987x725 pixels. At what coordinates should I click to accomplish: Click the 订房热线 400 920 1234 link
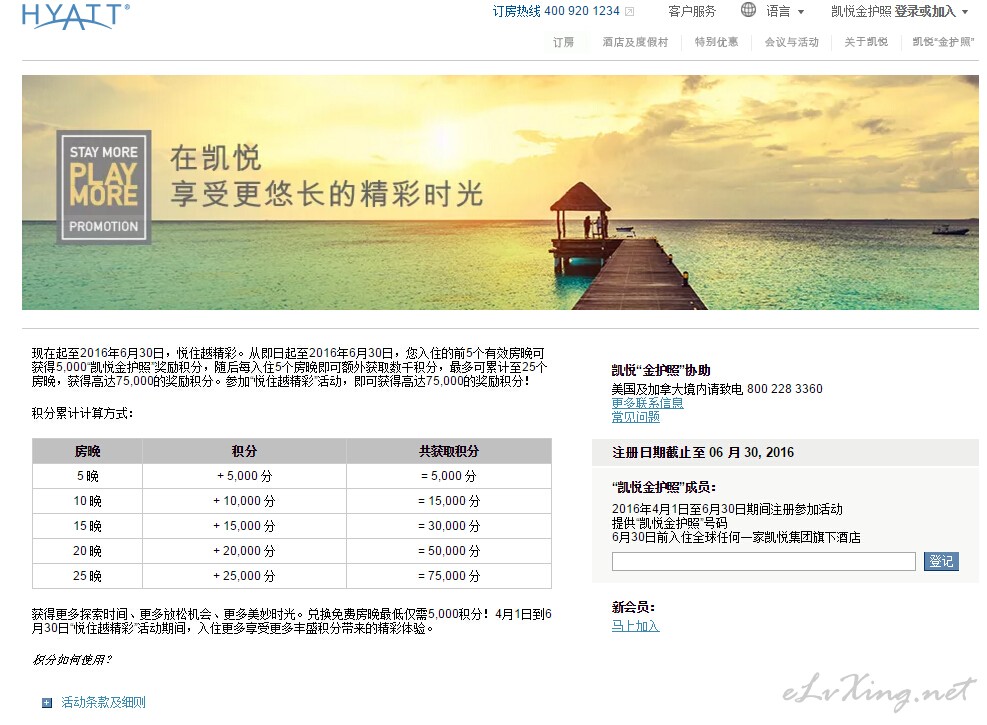(556, 11)
